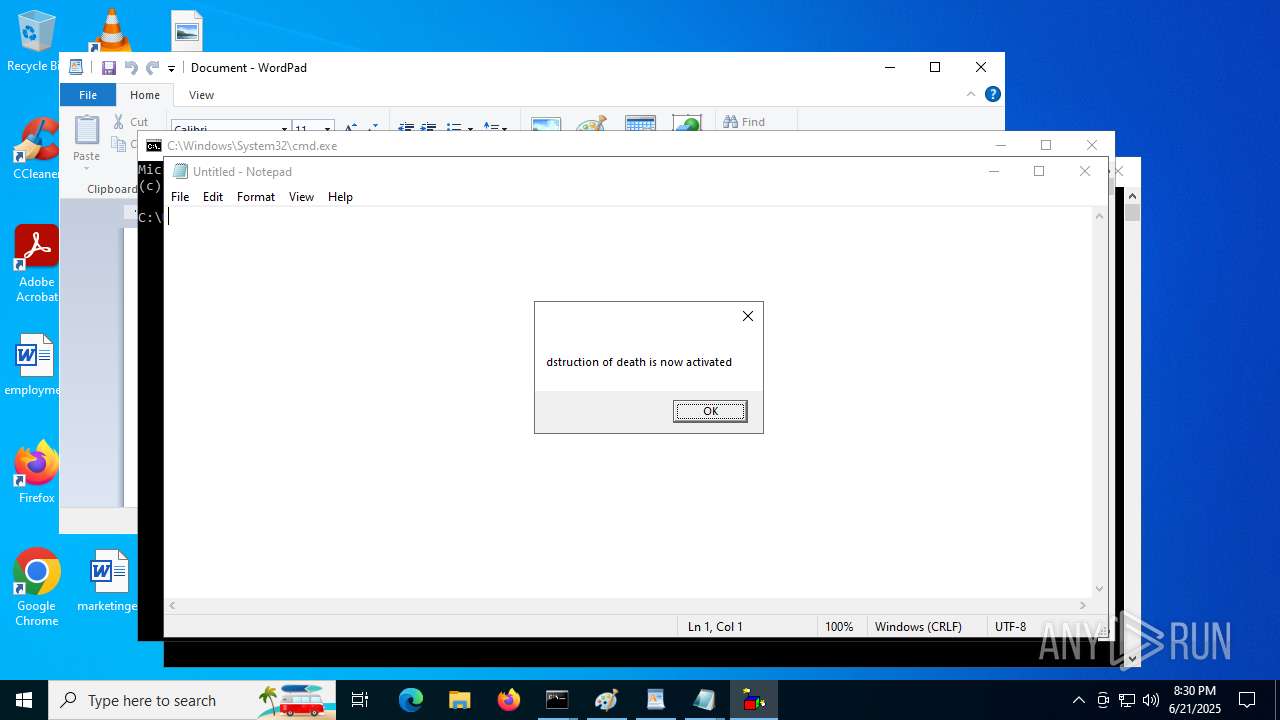
Task: Open Notepad's Edit menu
Action: [x=213, y=197]
